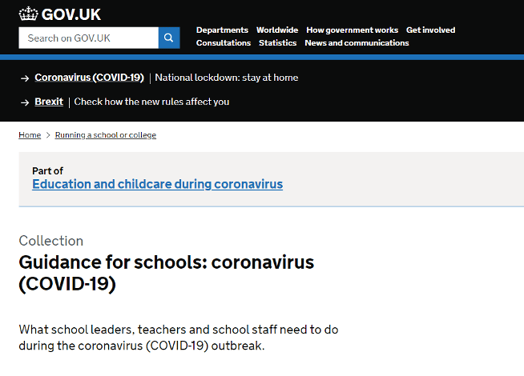Viewport: 524px width, 376px height.
Task: Open the Departments menu item
Action: click(222, 30)
